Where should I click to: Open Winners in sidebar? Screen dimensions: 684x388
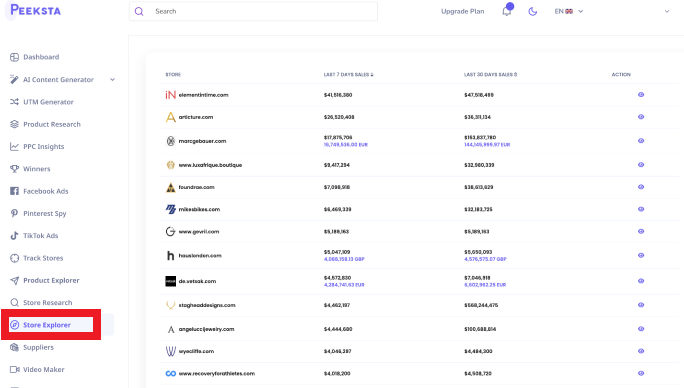(x=37, y=169)
